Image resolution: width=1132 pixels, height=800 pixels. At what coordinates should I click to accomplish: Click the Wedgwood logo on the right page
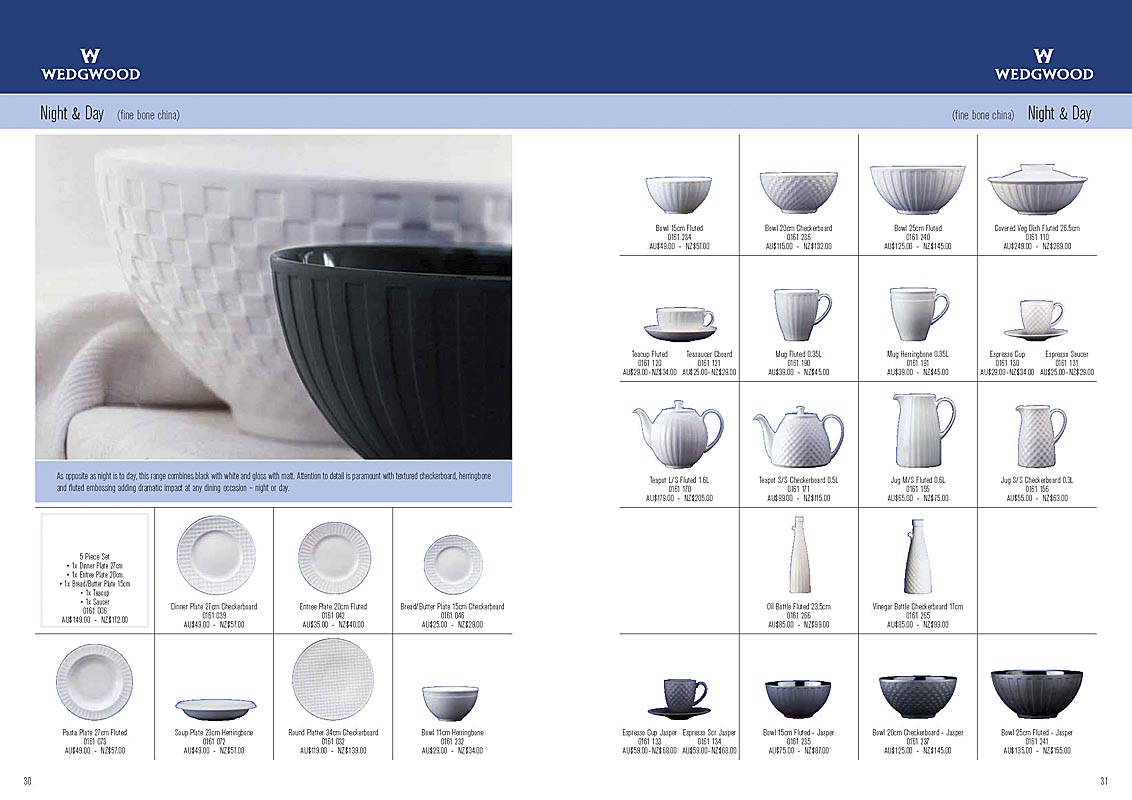coord(1043,64)
